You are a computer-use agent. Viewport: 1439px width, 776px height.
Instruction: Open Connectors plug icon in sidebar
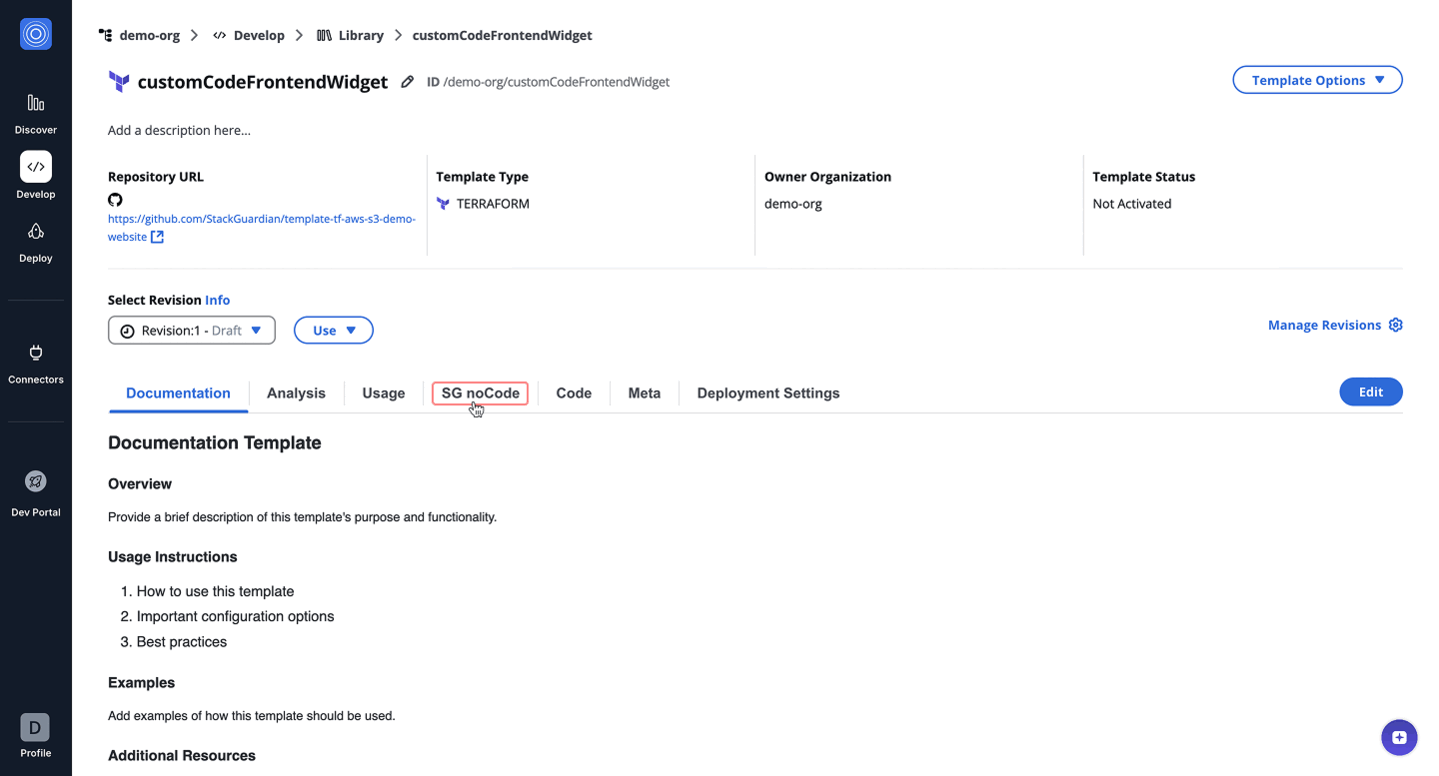pyautogui.click(x=36, y=353)
